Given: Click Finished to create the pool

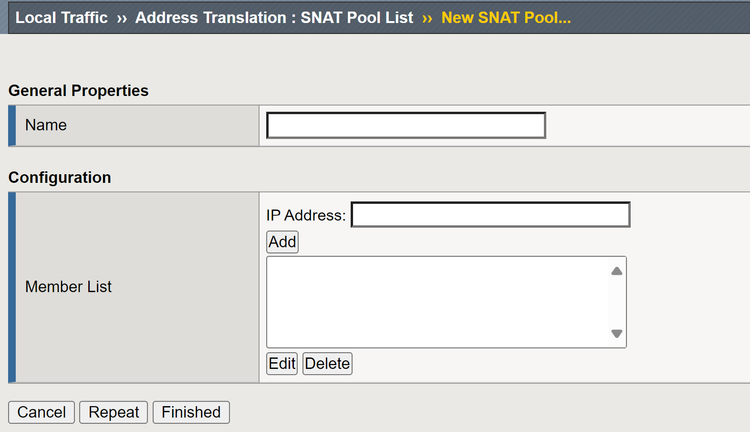Looking at the screenshot, I should pyautogui.click(x=191, y=412).
